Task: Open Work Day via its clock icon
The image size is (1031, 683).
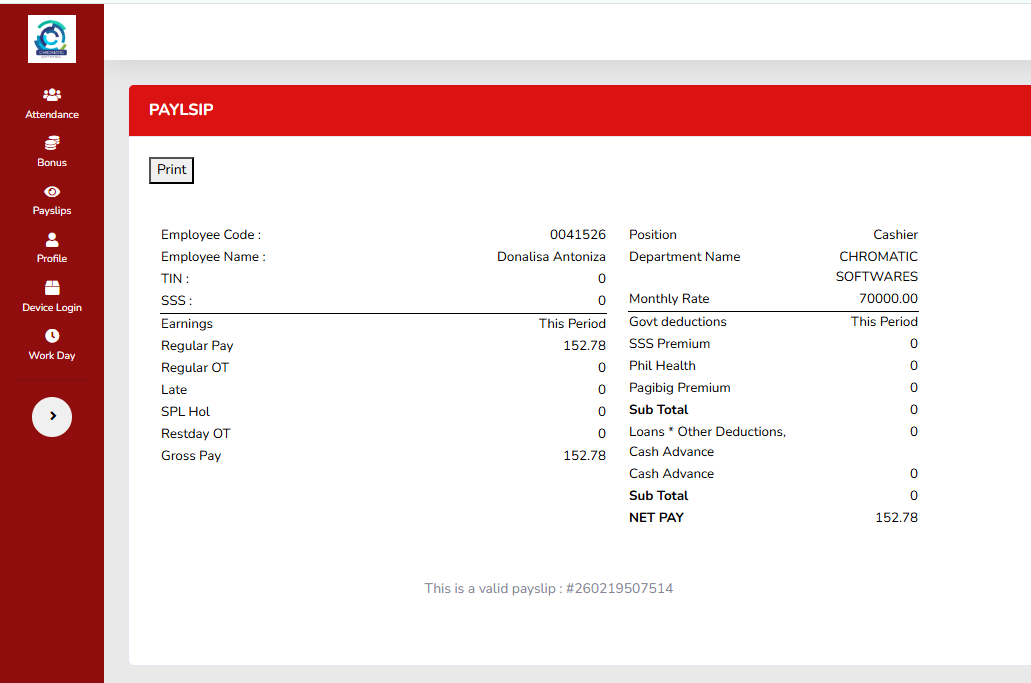Action: 52,336
